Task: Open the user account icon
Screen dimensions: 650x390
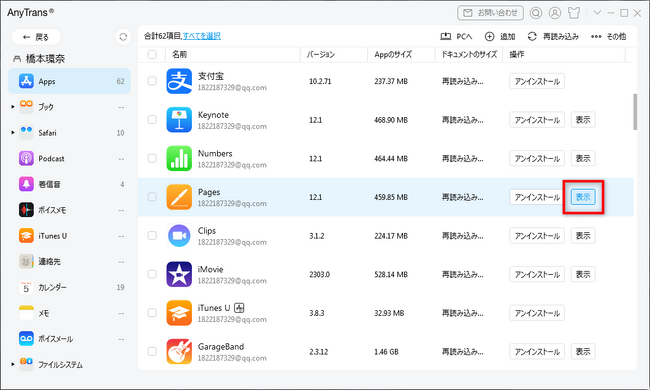Action: (555, 13)
